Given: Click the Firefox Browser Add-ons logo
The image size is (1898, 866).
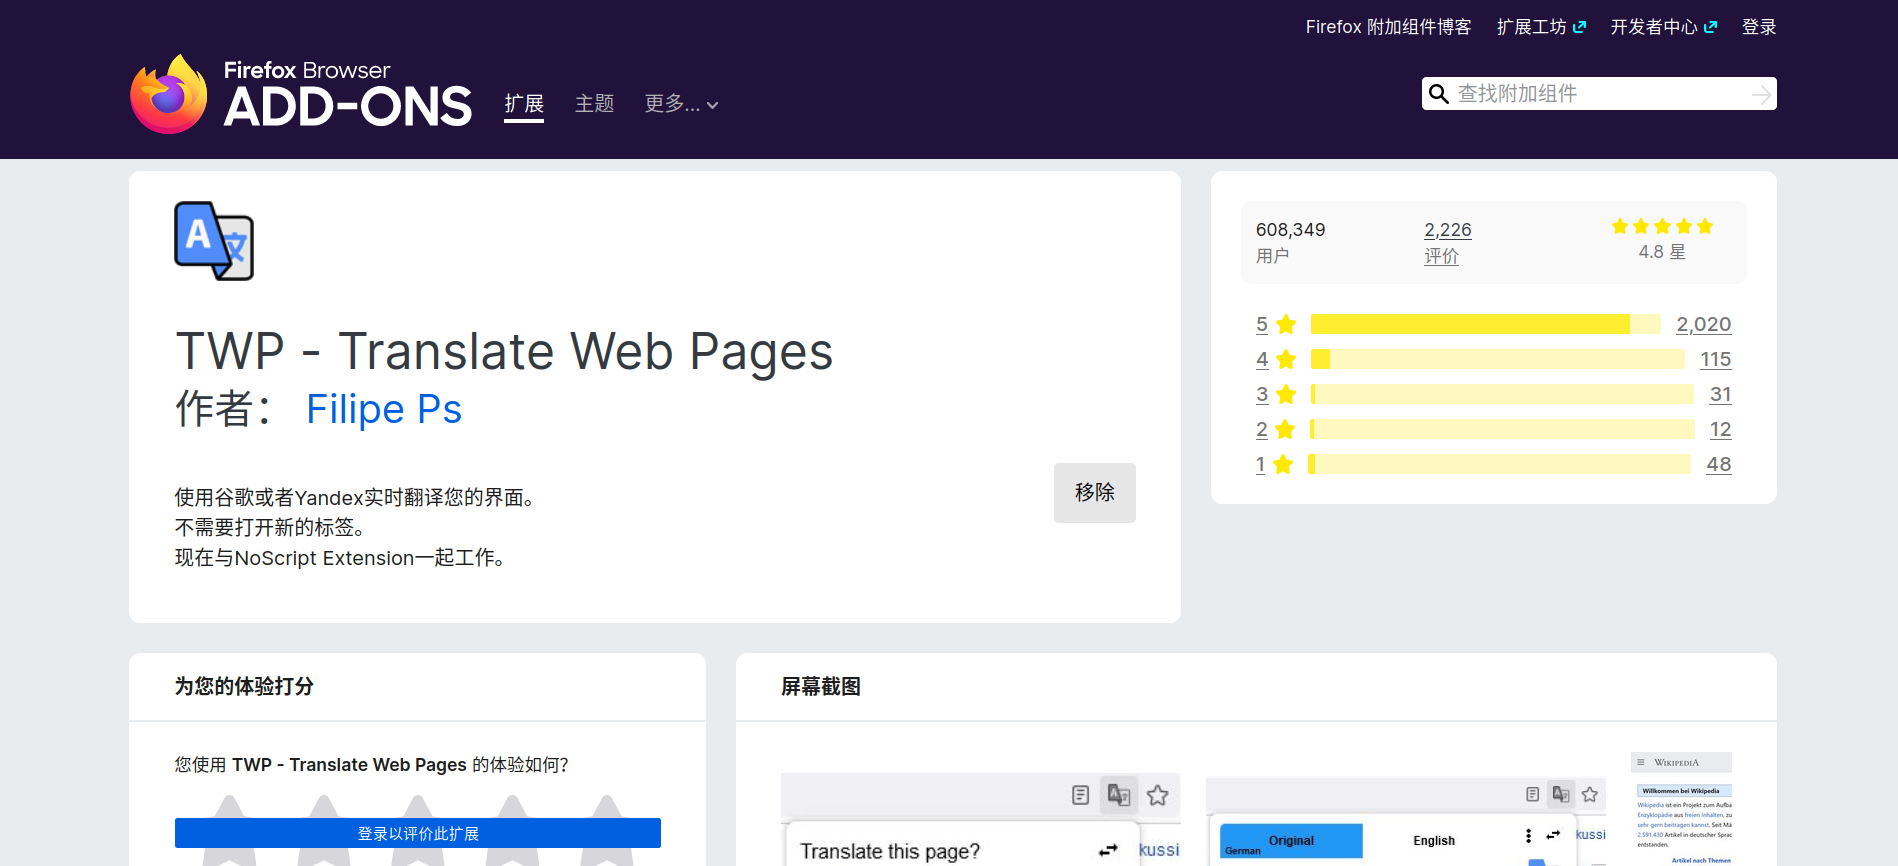Looking at the screenshot, I should pyautogui.click(x=300, y=94).
